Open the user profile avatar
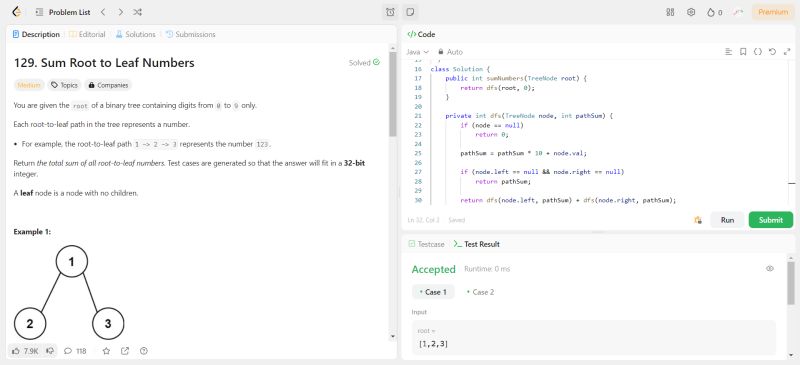Image resolution: width=800 pixels, height=365 pixels. (738, 12)
